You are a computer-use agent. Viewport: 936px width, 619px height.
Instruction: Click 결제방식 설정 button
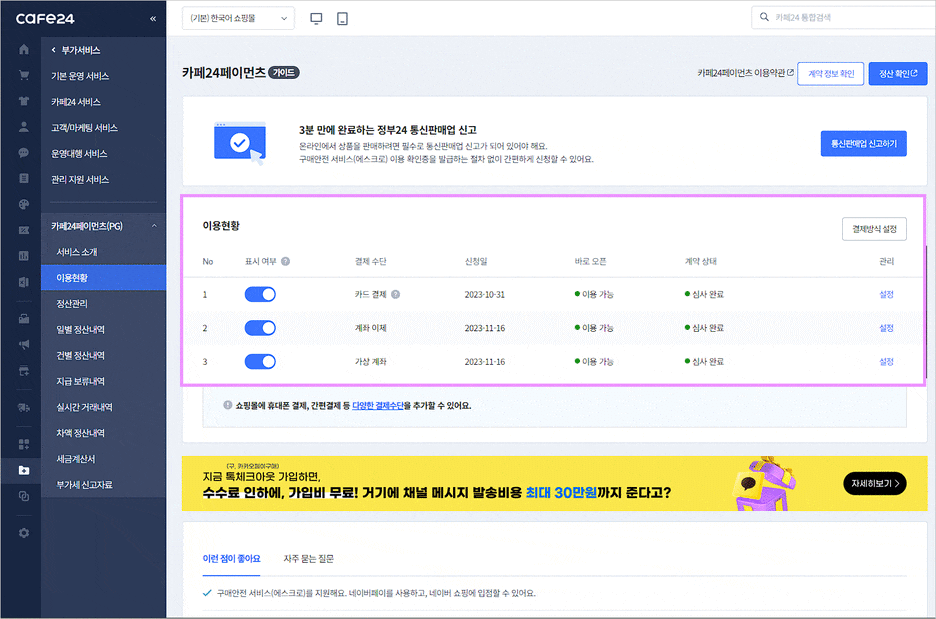[874, 229]
